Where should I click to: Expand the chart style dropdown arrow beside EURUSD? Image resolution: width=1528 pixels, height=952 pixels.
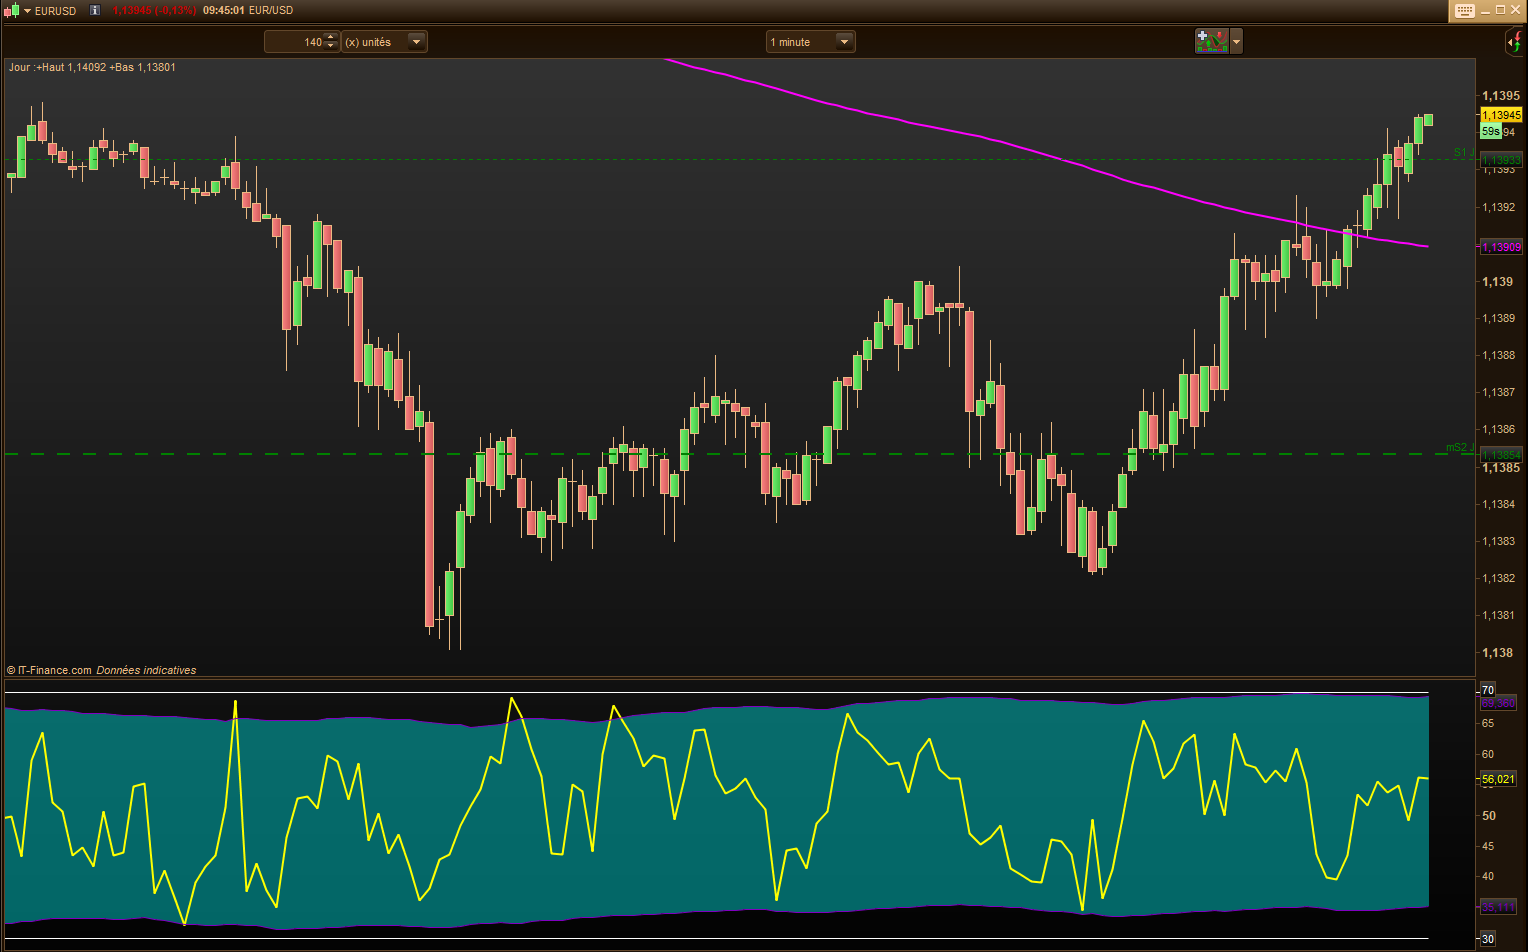28,11
